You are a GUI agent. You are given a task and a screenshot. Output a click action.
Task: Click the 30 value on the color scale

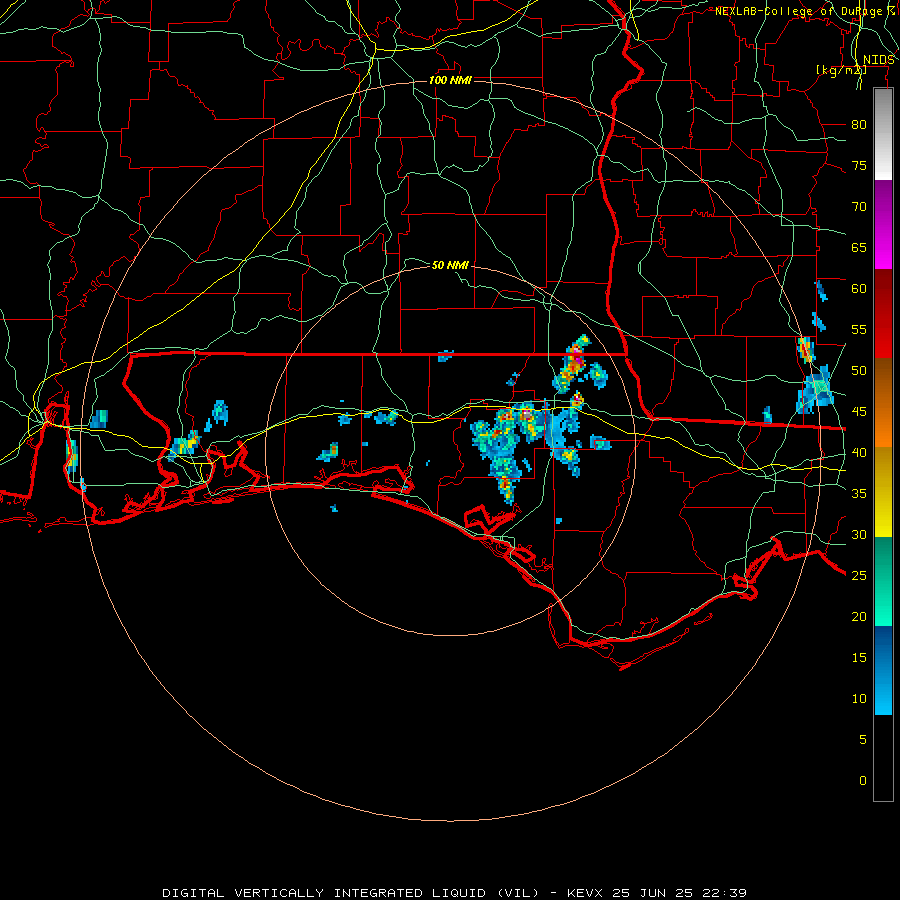(x=859, y=534)
